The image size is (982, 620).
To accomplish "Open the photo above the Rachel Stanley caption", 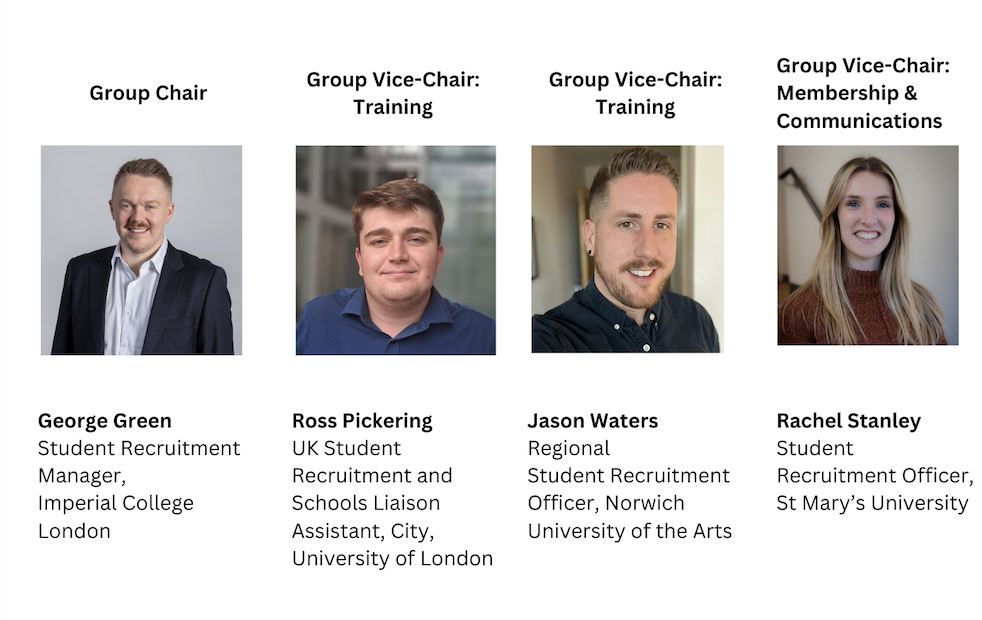I will point(868,245).
